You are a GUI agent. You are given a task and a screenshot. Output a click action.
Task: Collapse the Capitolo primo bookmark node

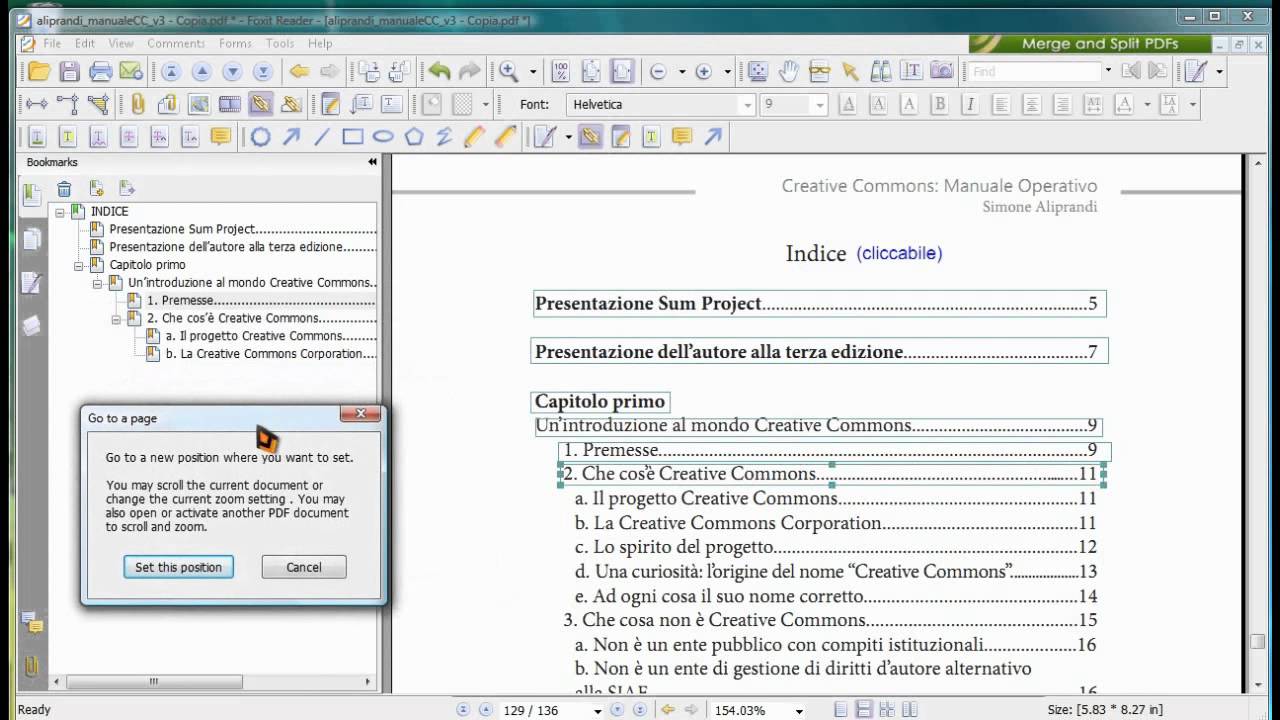(79, 265)
